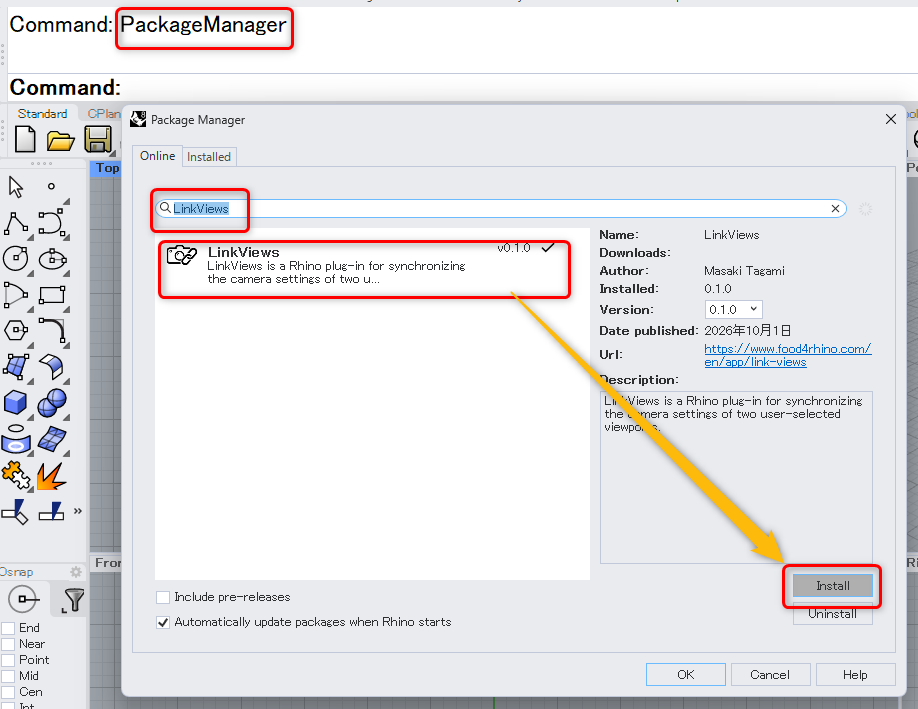Select the blue Box solid tool

(16, 403)
